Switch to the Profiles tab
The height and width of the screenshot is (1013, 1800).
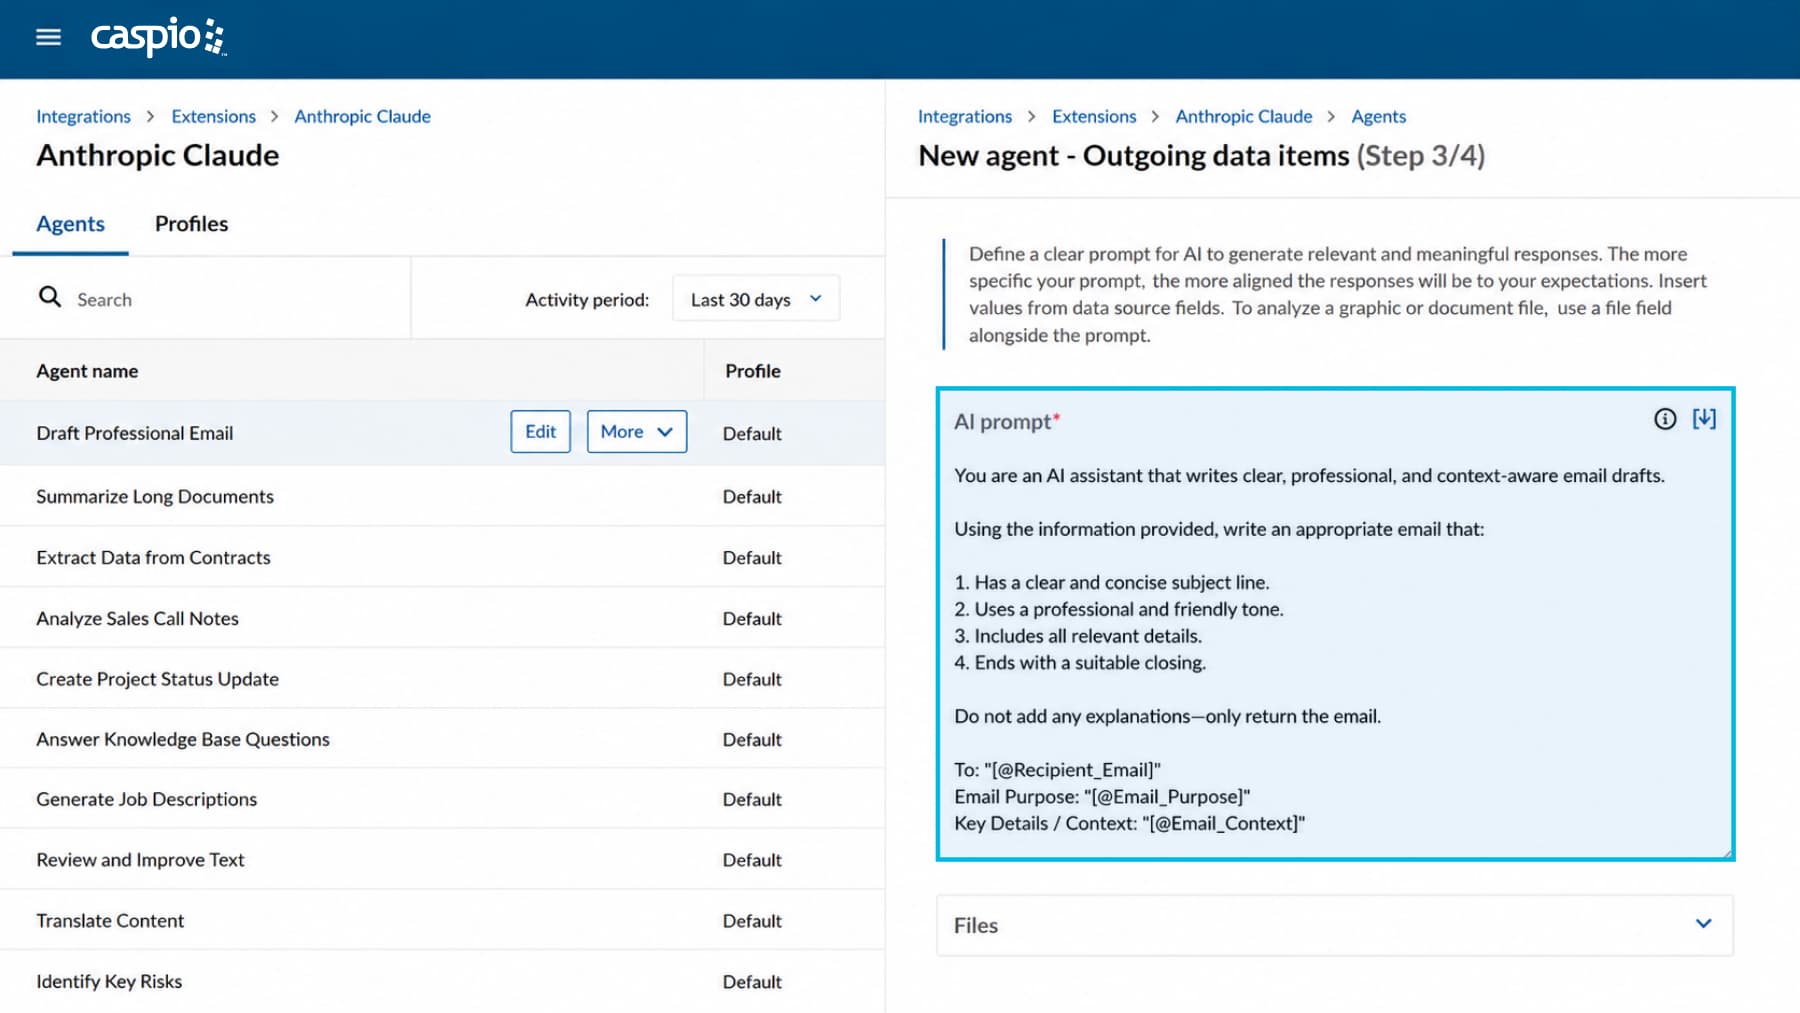pyautogui.click(x=191, y=224)
